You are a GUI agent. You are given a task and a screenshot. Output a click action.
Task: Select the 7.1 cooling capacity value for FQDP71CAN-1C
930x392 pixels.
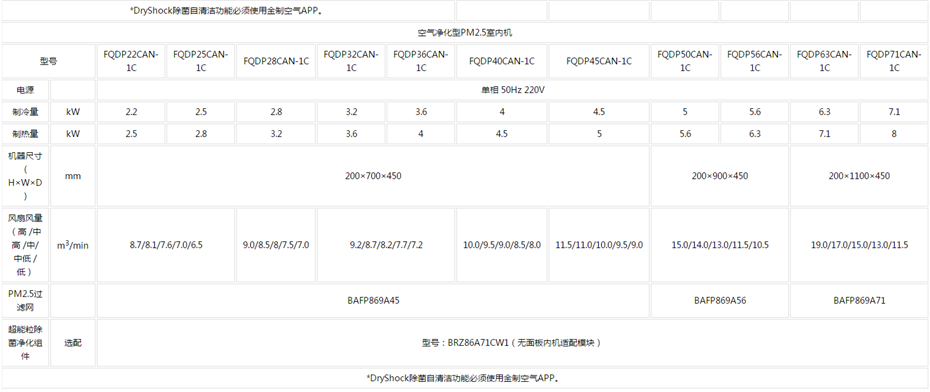click(894, 112)
